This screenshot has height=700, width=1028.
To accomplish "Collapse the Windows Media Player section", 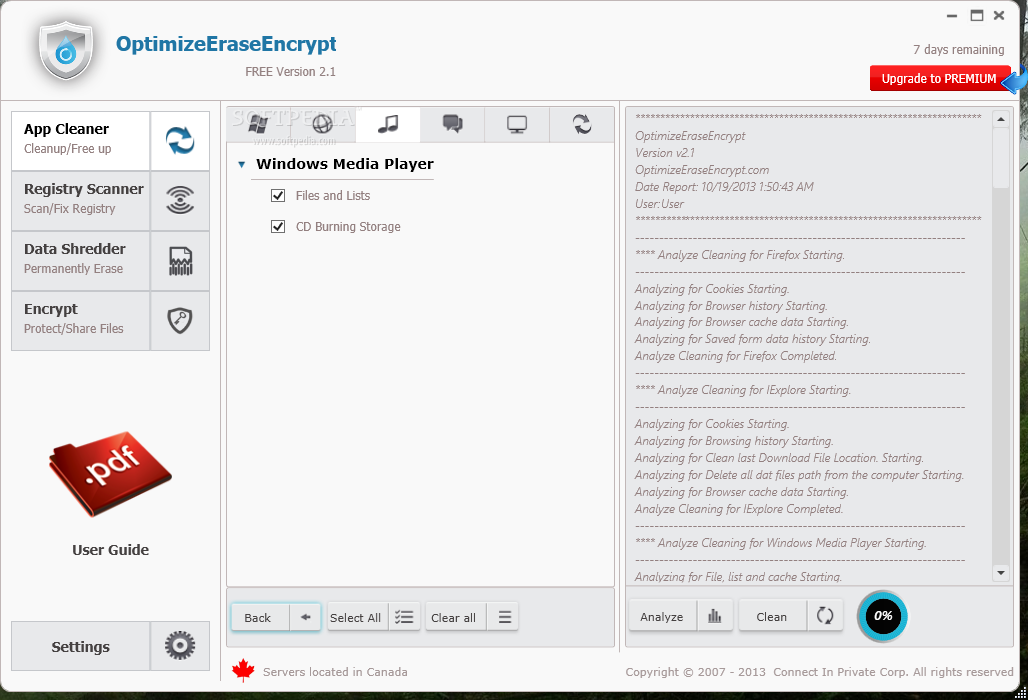I will (242, 165).
